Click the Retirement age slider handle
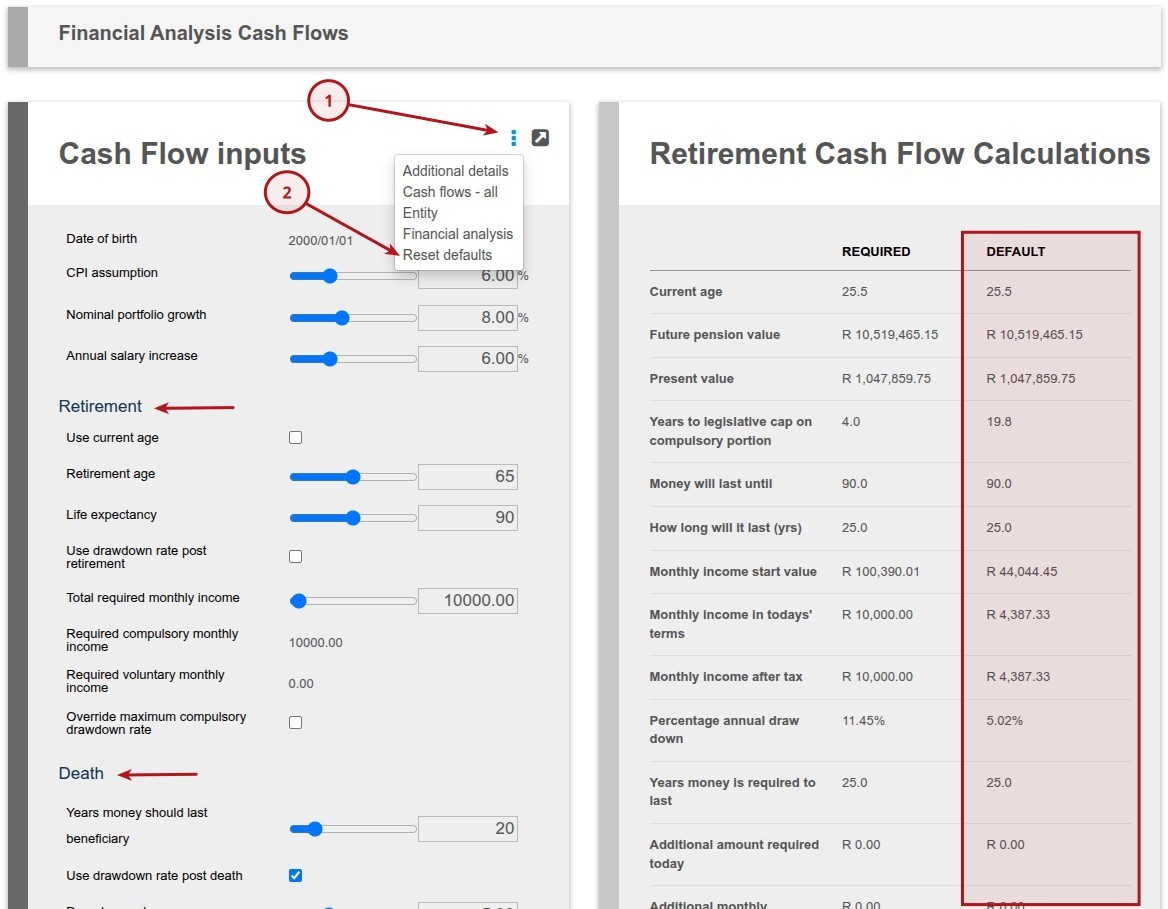 click(x=353, y=477)
